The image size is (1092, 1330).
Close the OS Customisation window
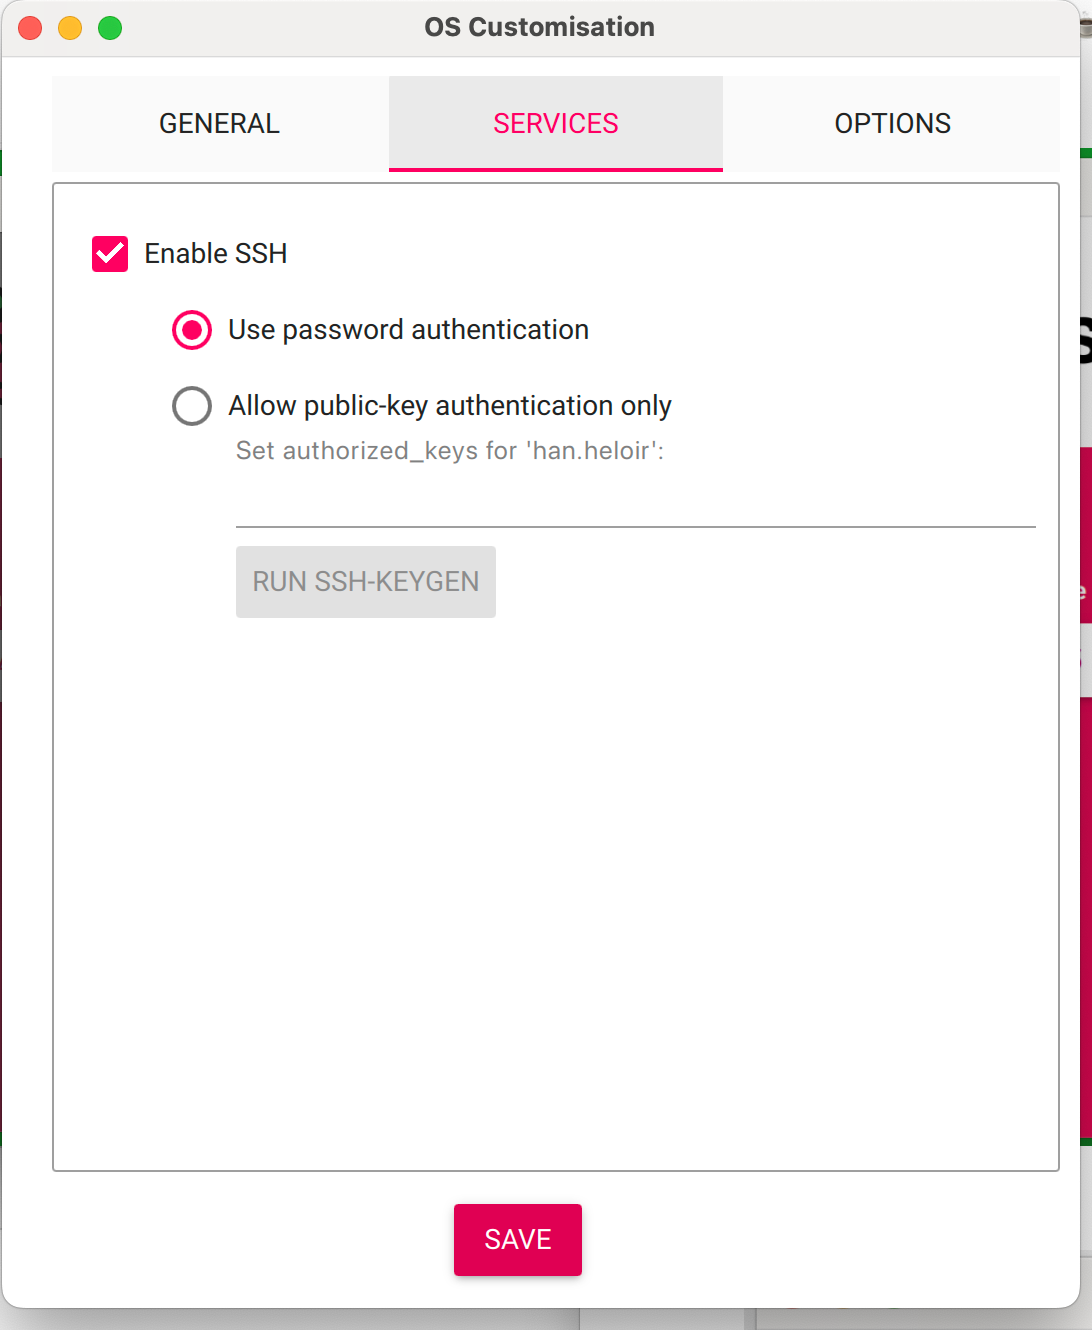click(x=30, y=28)
